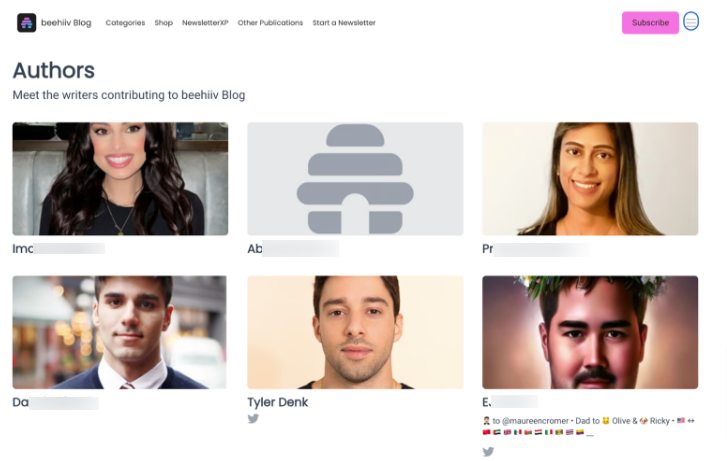Go to Shop in the top navigation
The height and width of the screenshot is (461, 727).
(x=164, y=23)
